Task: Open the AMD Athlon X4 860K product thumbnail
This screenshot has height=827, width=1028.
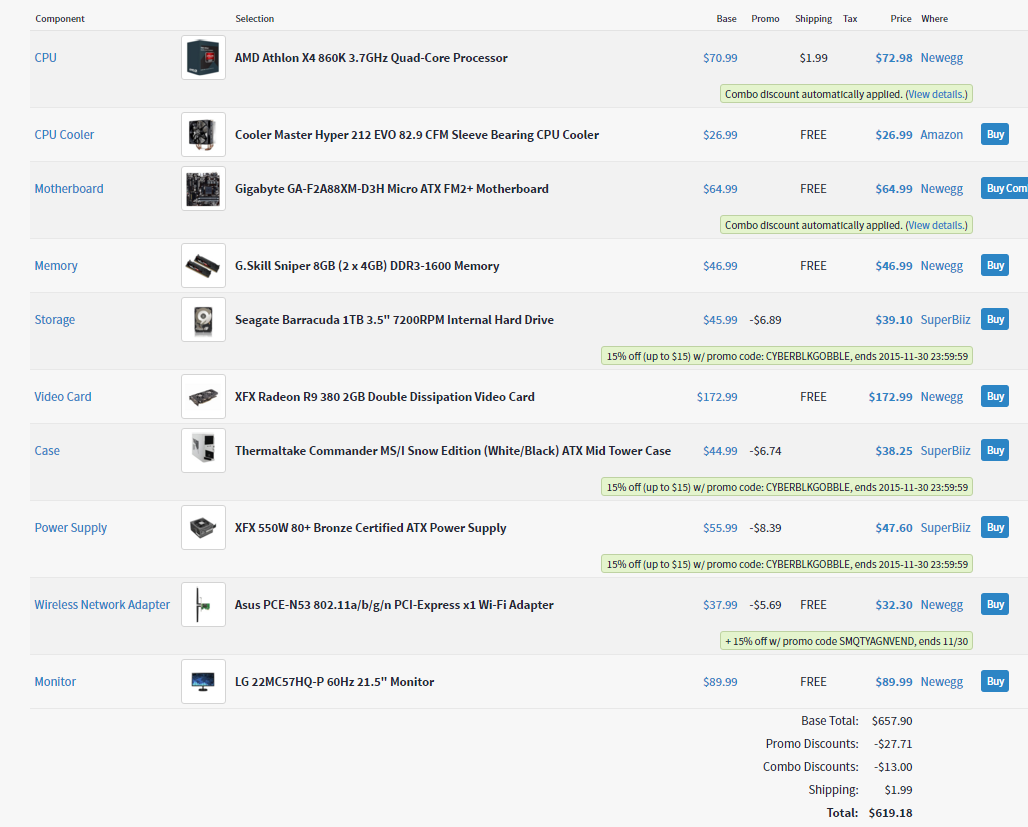Action: (203, 58)
